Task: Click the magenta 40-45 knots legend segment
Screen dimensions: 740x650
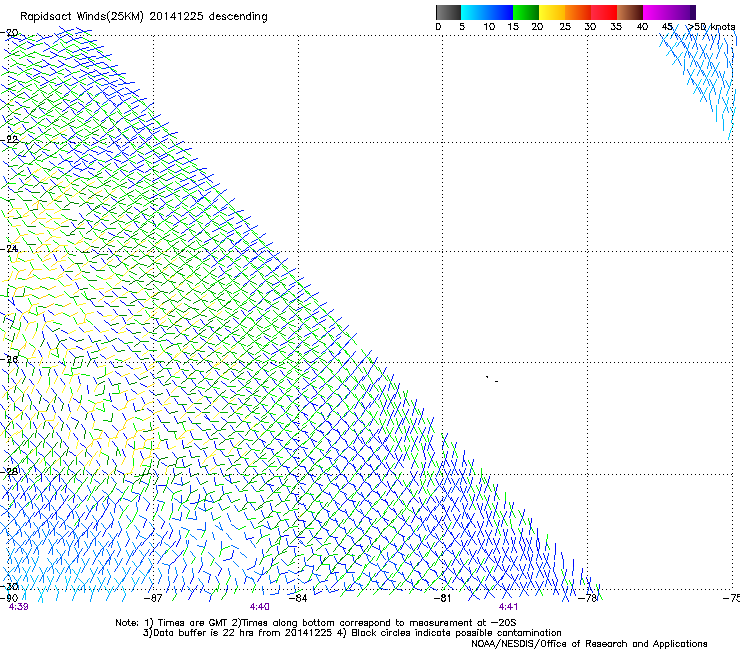Action: (x=656, y=12)
